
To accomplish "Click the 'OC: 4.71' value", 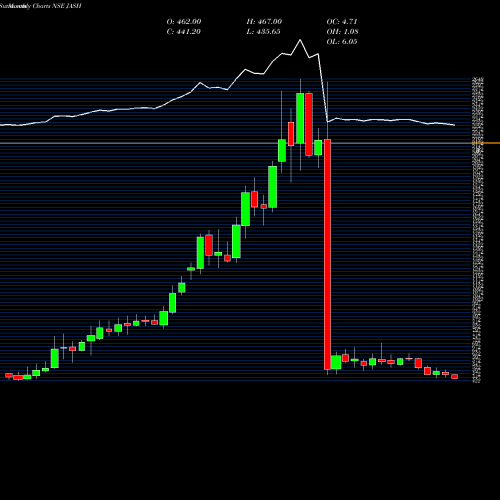I will 342,22.
